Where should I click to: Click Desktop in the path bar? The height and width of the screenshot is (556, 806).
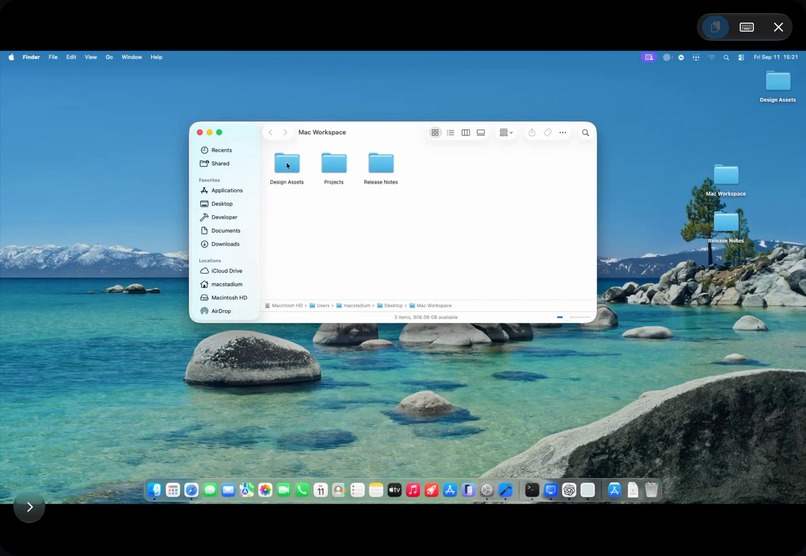point(390,305)
